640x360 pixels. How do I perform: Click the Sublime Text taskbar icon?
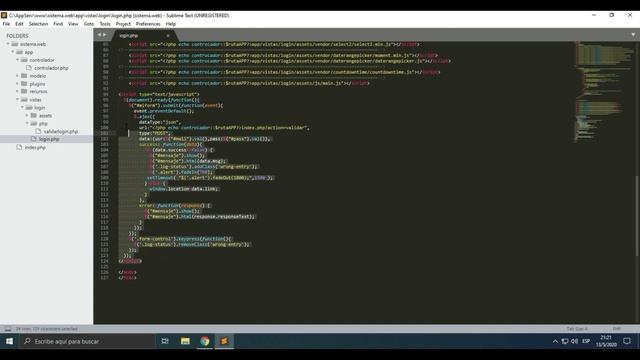pos(224,341)
